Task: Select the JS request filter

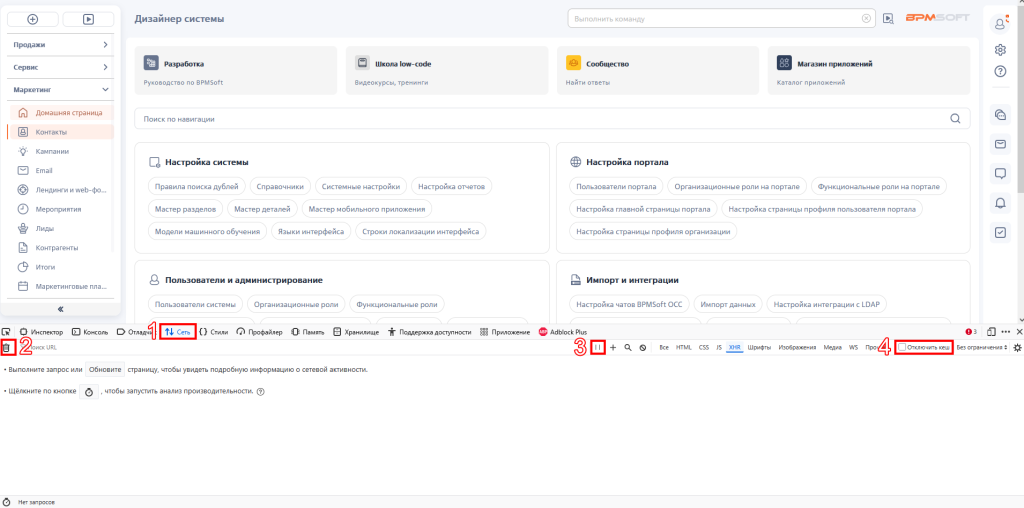Action: pos(718,348)
